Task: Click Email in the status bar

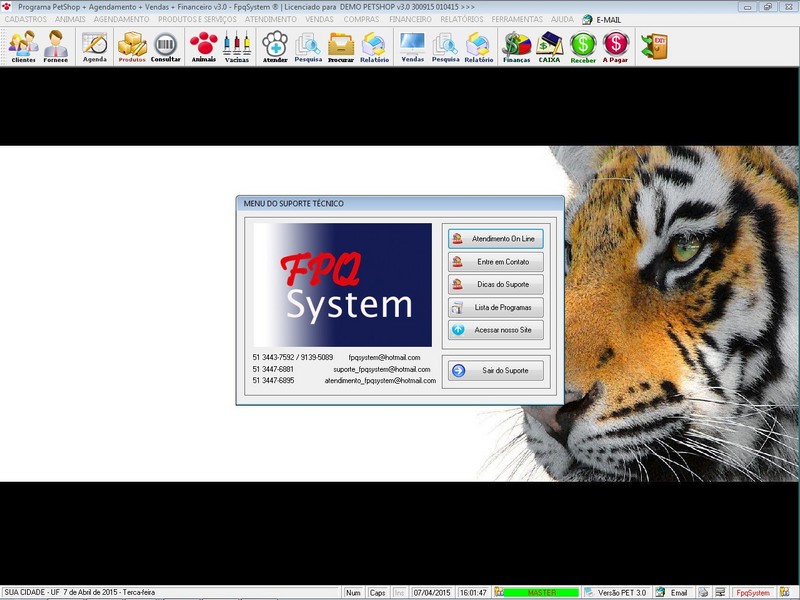Action: click(679, 593)
